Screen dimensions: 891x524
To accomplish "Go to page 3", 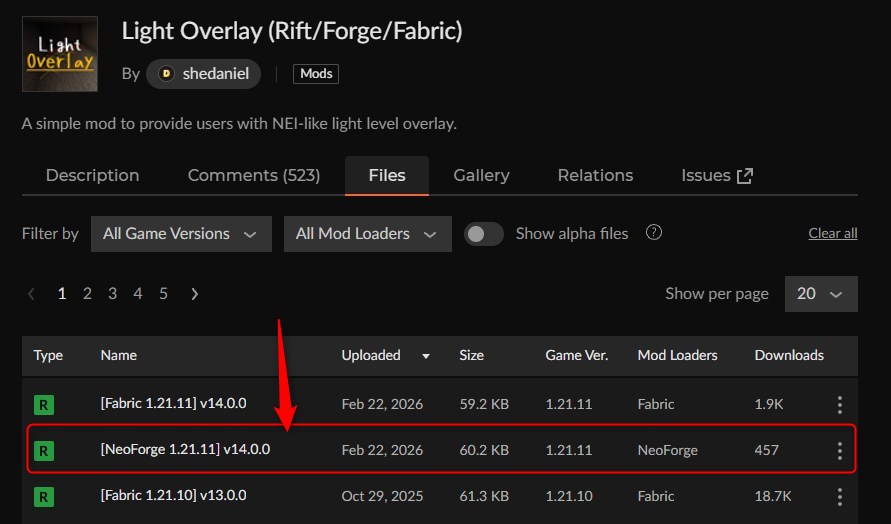I will pos(113,293).
